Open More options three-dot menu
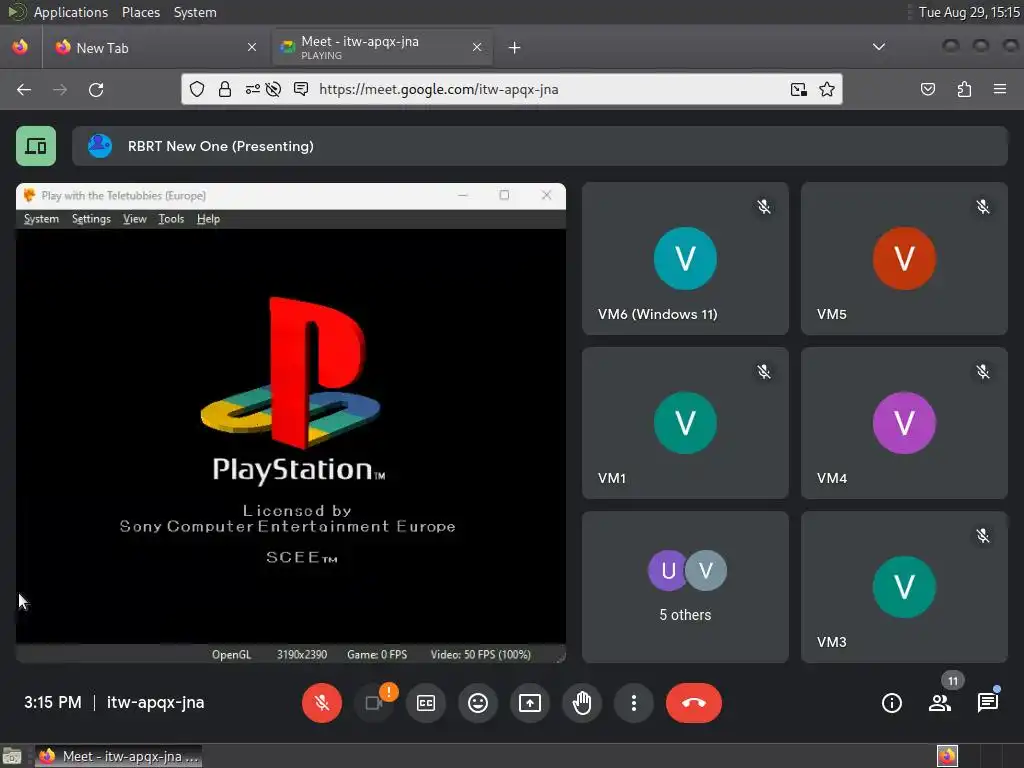This screenshot has width=1024, height=768. [633, 703]
